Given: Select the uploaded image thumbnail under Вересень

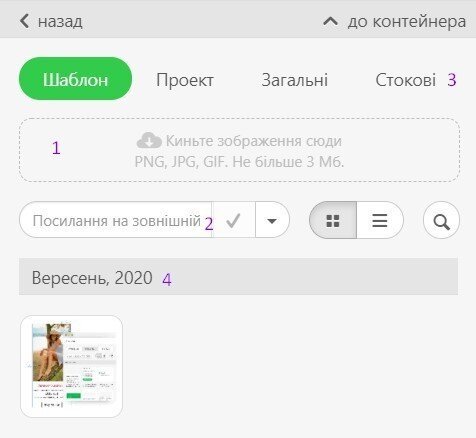Looking at the screenshot, I should 71,366.
